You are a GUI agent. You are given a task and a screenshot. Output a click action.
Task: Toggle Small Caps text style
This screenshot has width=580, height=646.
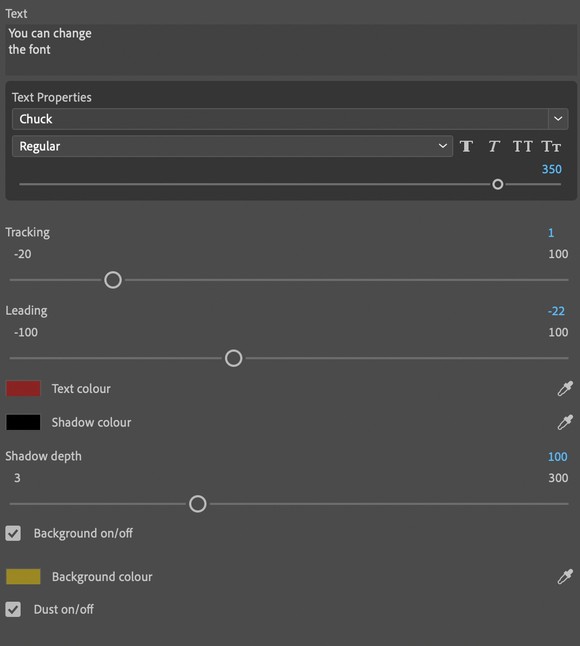coord(551,146)
